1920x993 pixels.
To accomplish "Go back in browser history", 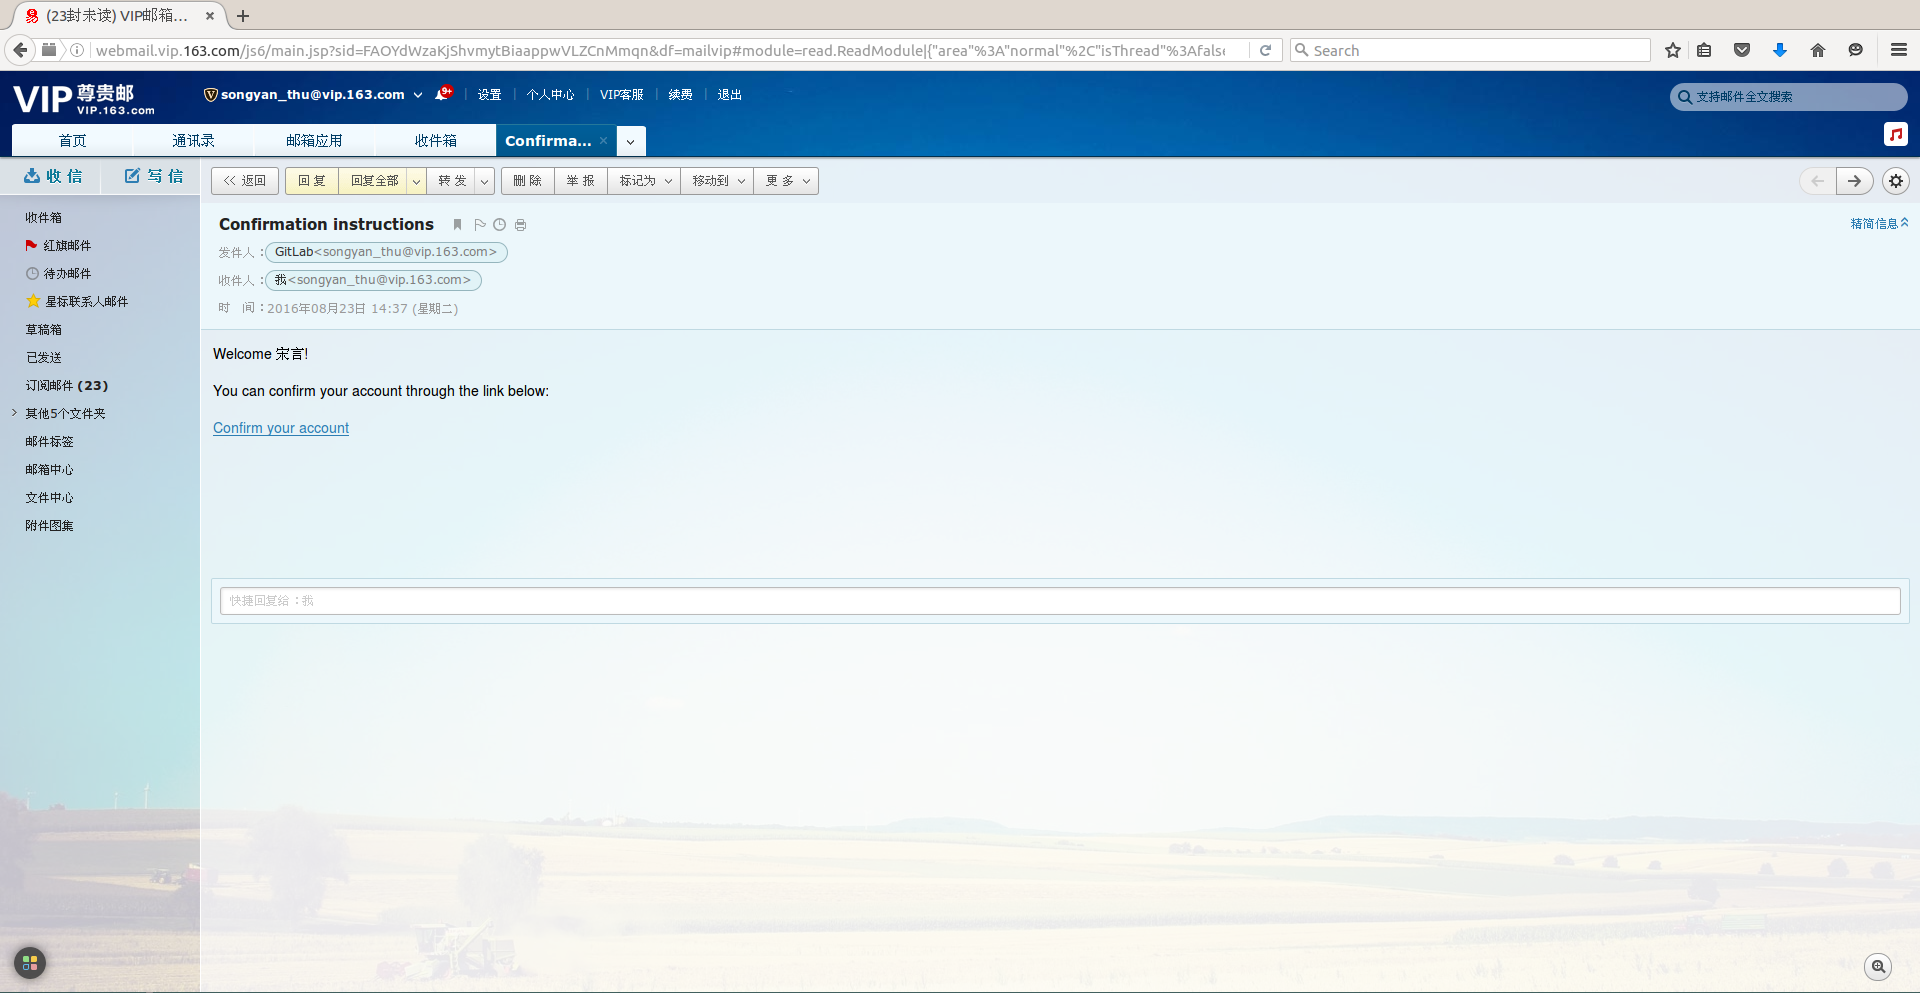I will point(19,50).
